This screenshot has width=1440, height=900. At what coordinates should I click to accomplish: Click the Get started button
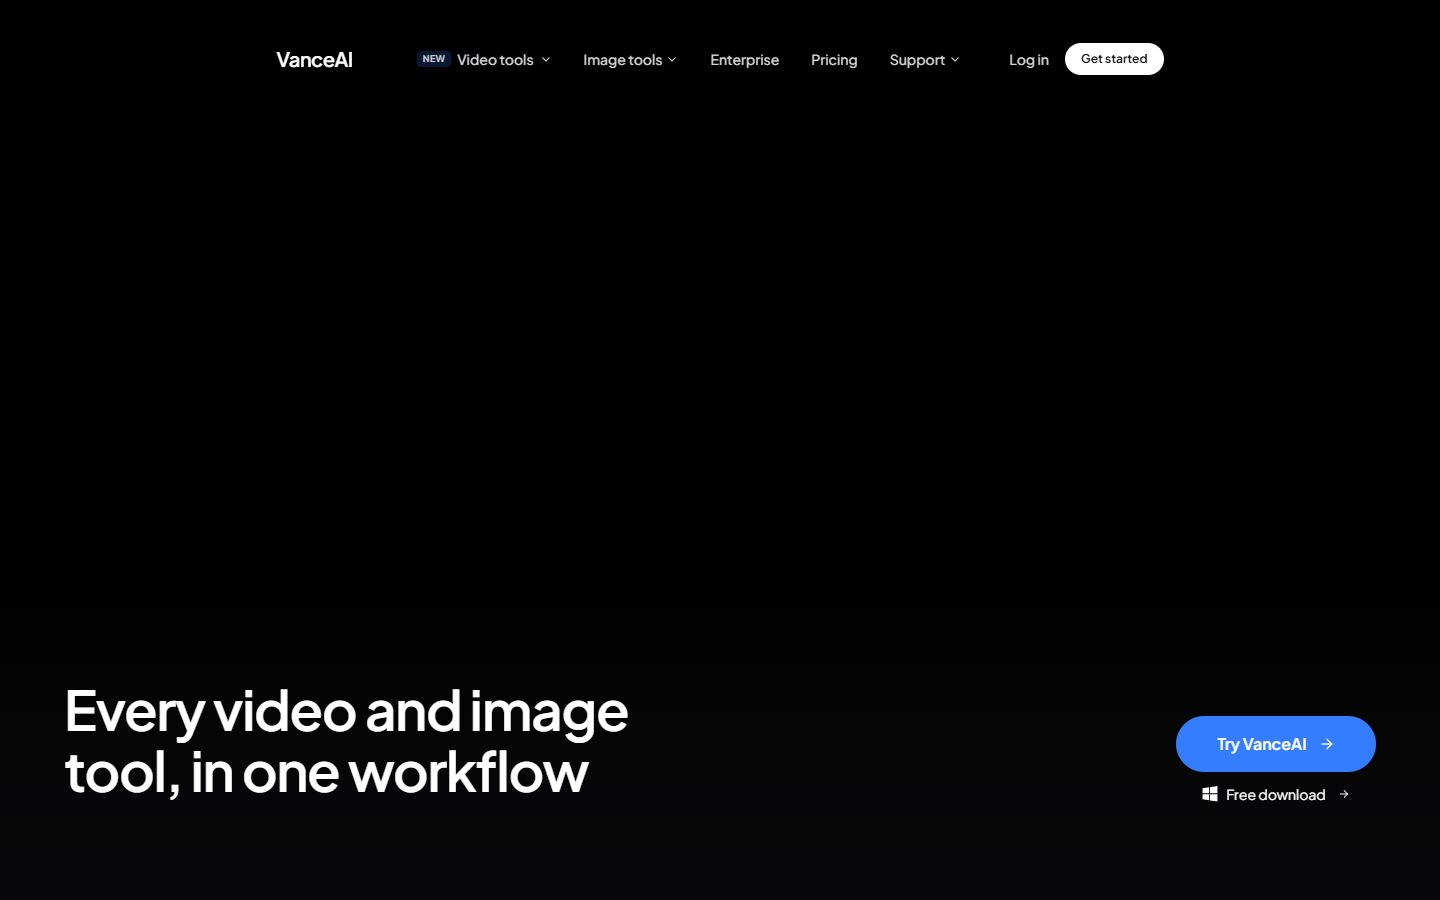tap(1114, 59)
